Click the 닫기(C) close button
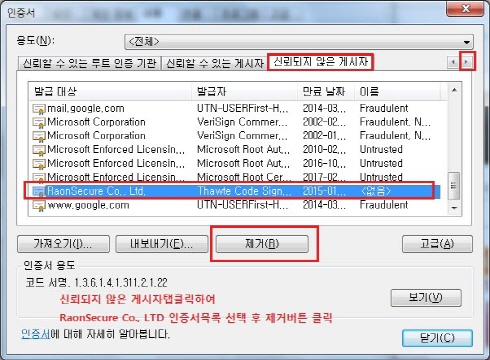The width and height of the screenshot is (490, 360). (437, 338)
